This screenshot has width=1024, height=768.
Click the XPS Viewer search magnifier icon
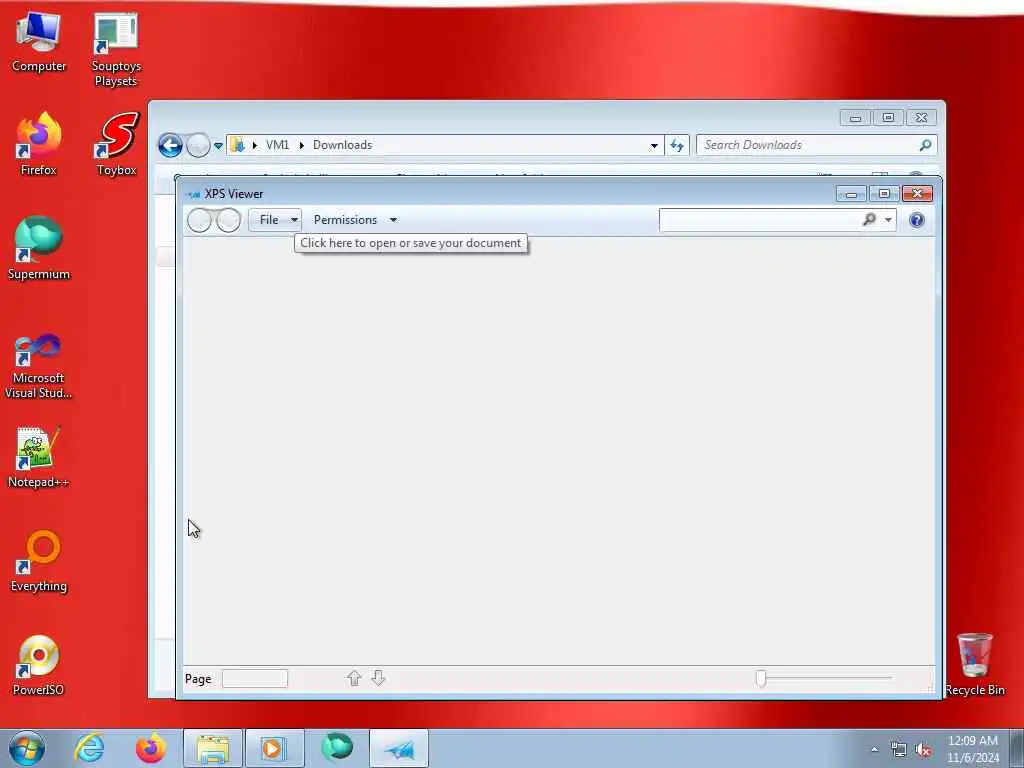click(869, 220)
